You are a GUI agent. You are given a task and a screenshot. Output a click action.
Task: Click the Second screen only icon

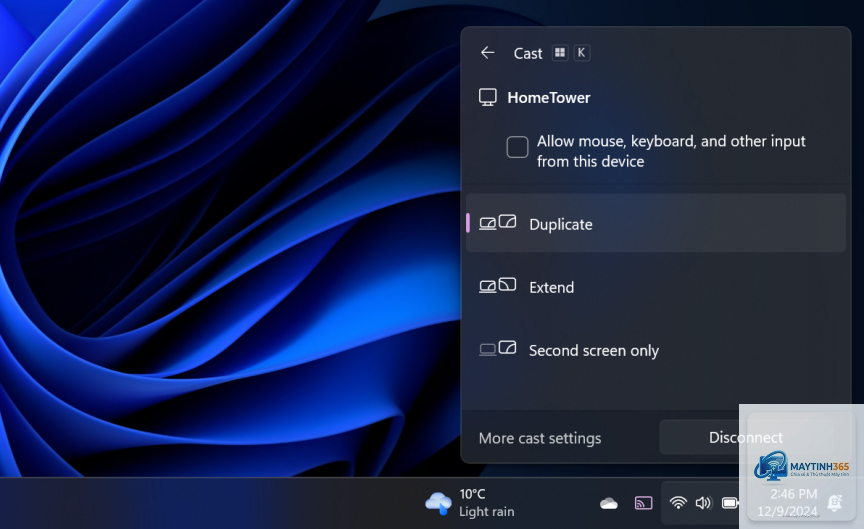(x=498, y=348)
